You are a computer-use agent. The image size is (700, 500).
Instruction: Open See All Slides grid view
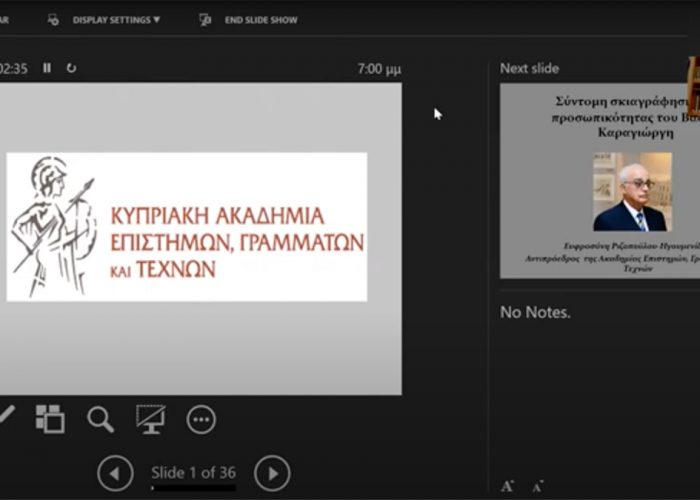[50, 419]
